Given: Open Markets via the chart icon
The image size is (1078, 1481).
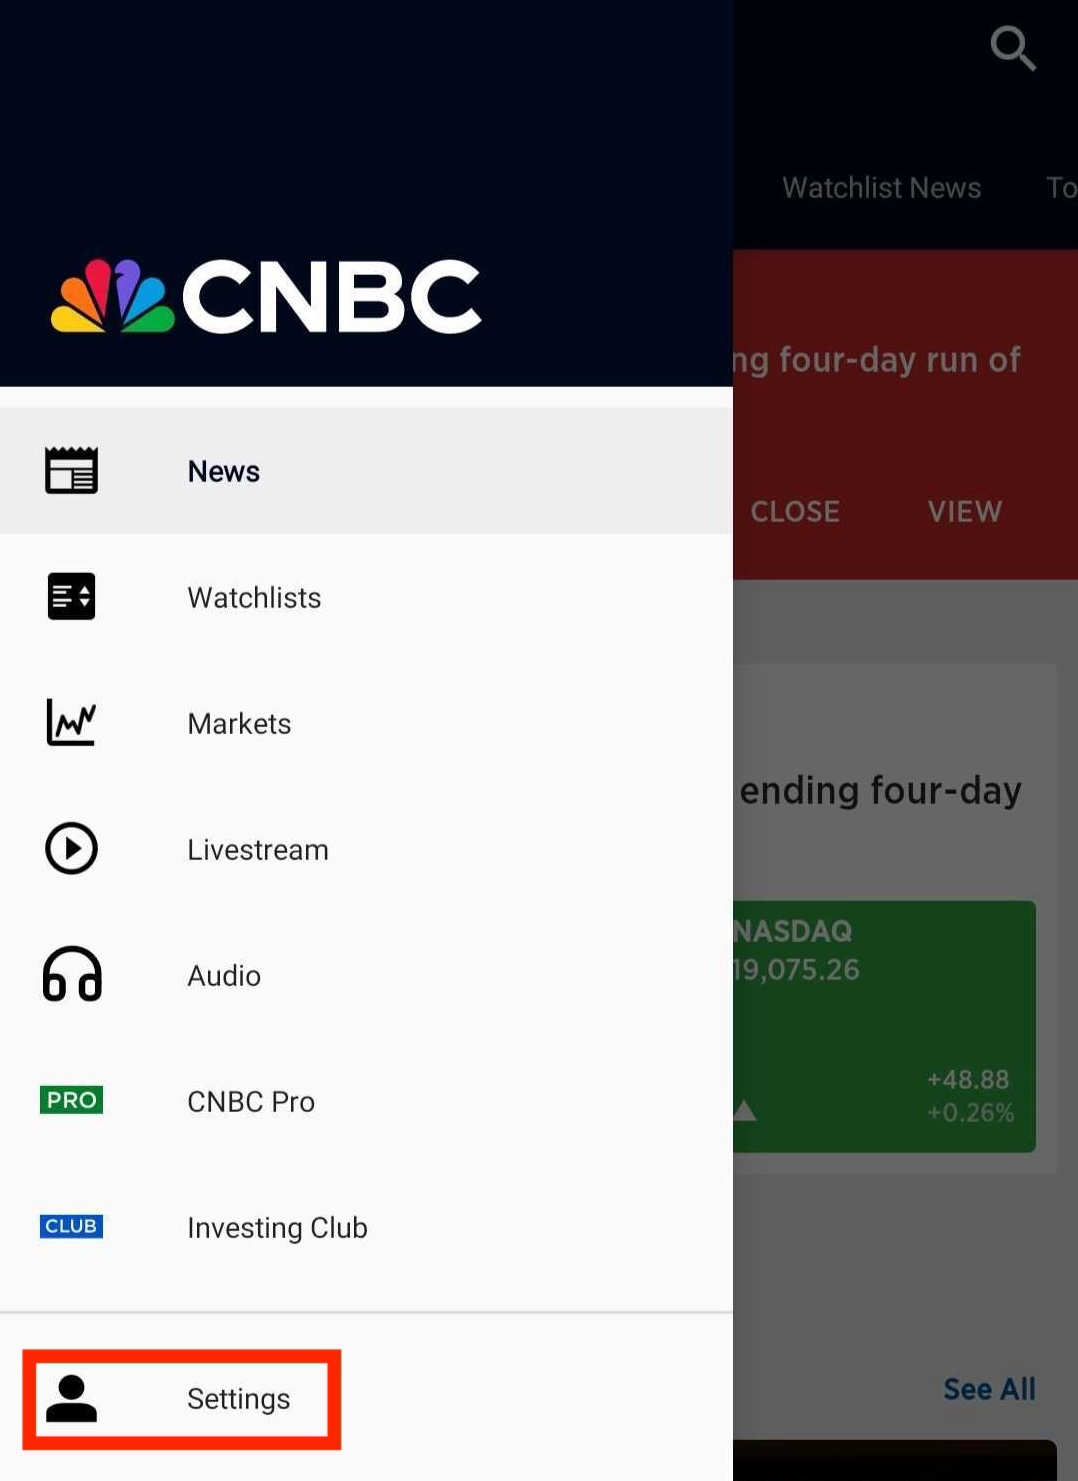Looking at the screenshot, I should click(x=71, y=723).
